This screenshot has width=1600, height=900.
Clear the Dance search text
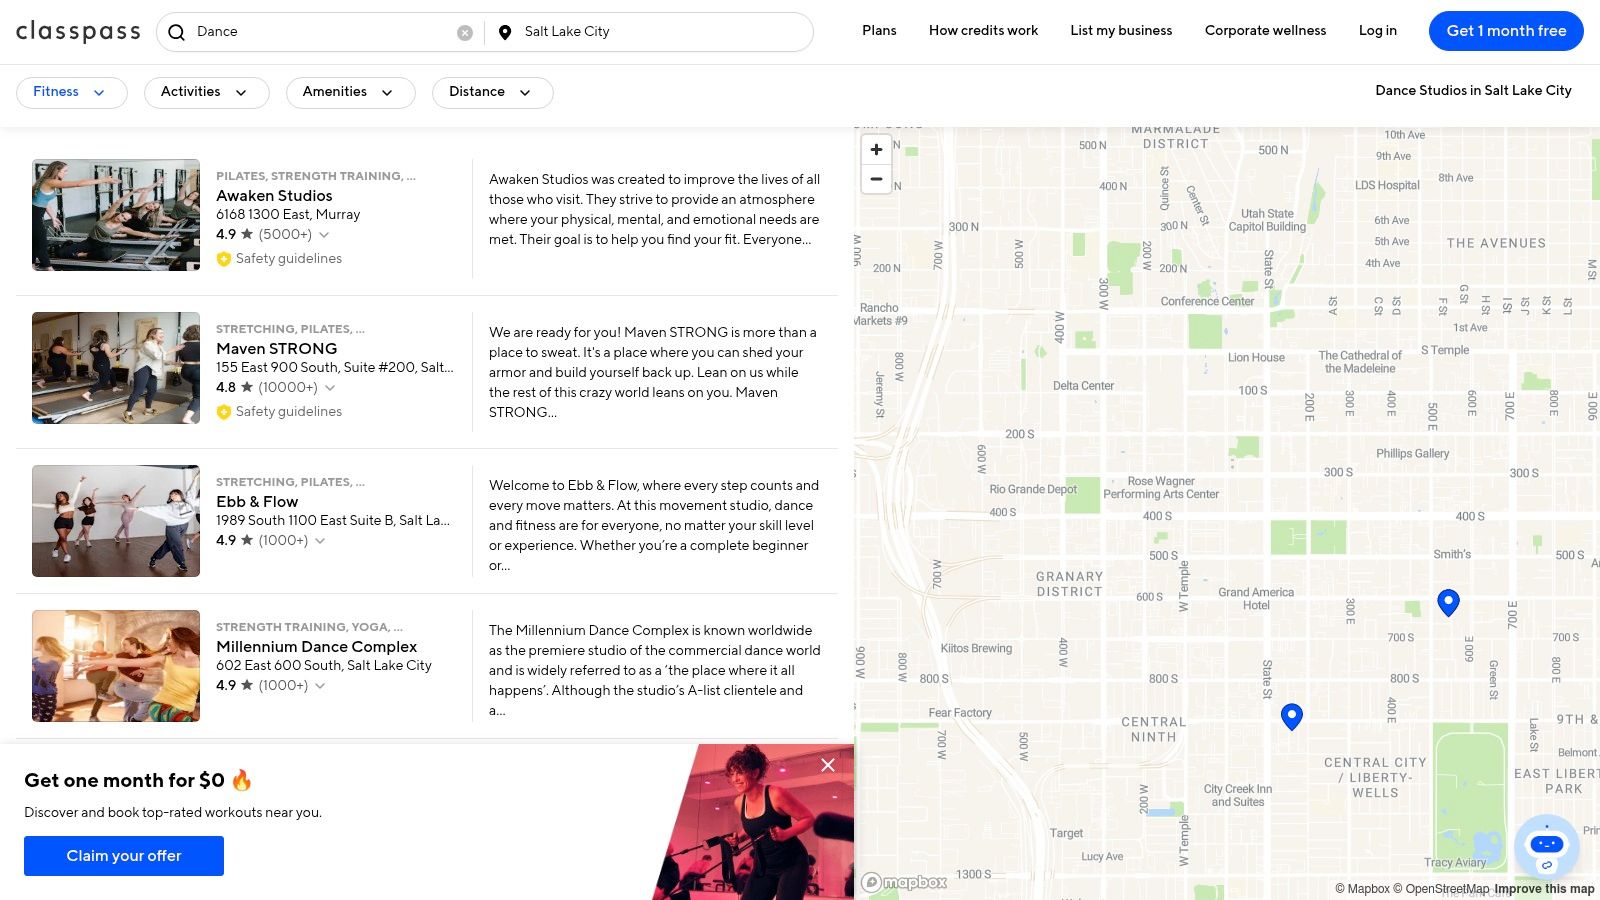(465, 33)
